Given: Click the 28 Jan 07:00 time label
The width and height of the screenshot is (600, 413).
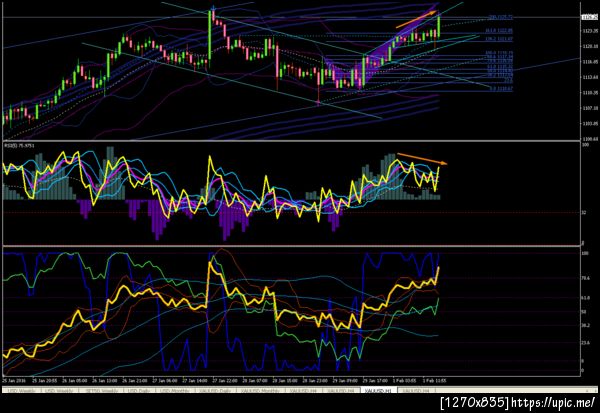Looking at the screenshot, I should (x=254, y=381).
